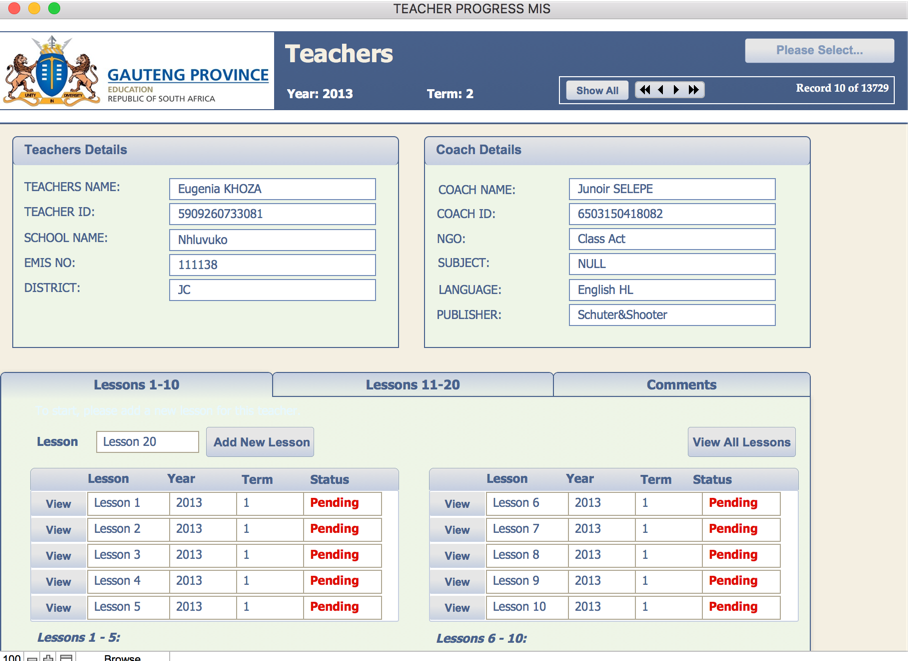Open the Lesson 20 selection field
This screenshot has width=909, height=661.
(x=148, y=442)
